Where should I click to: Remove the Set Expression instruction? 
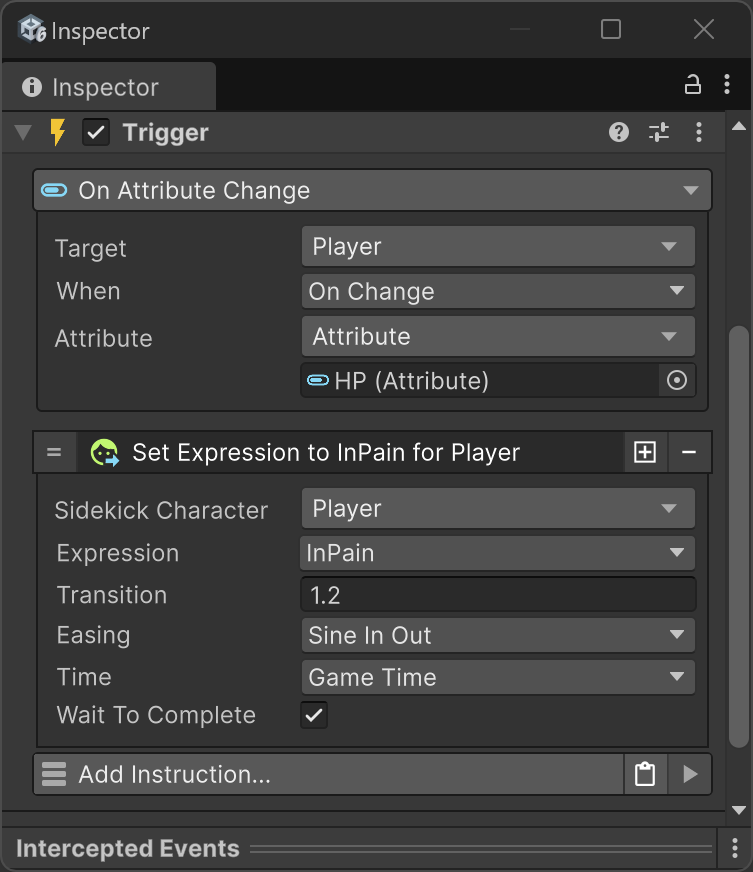(x=689, y=453)
